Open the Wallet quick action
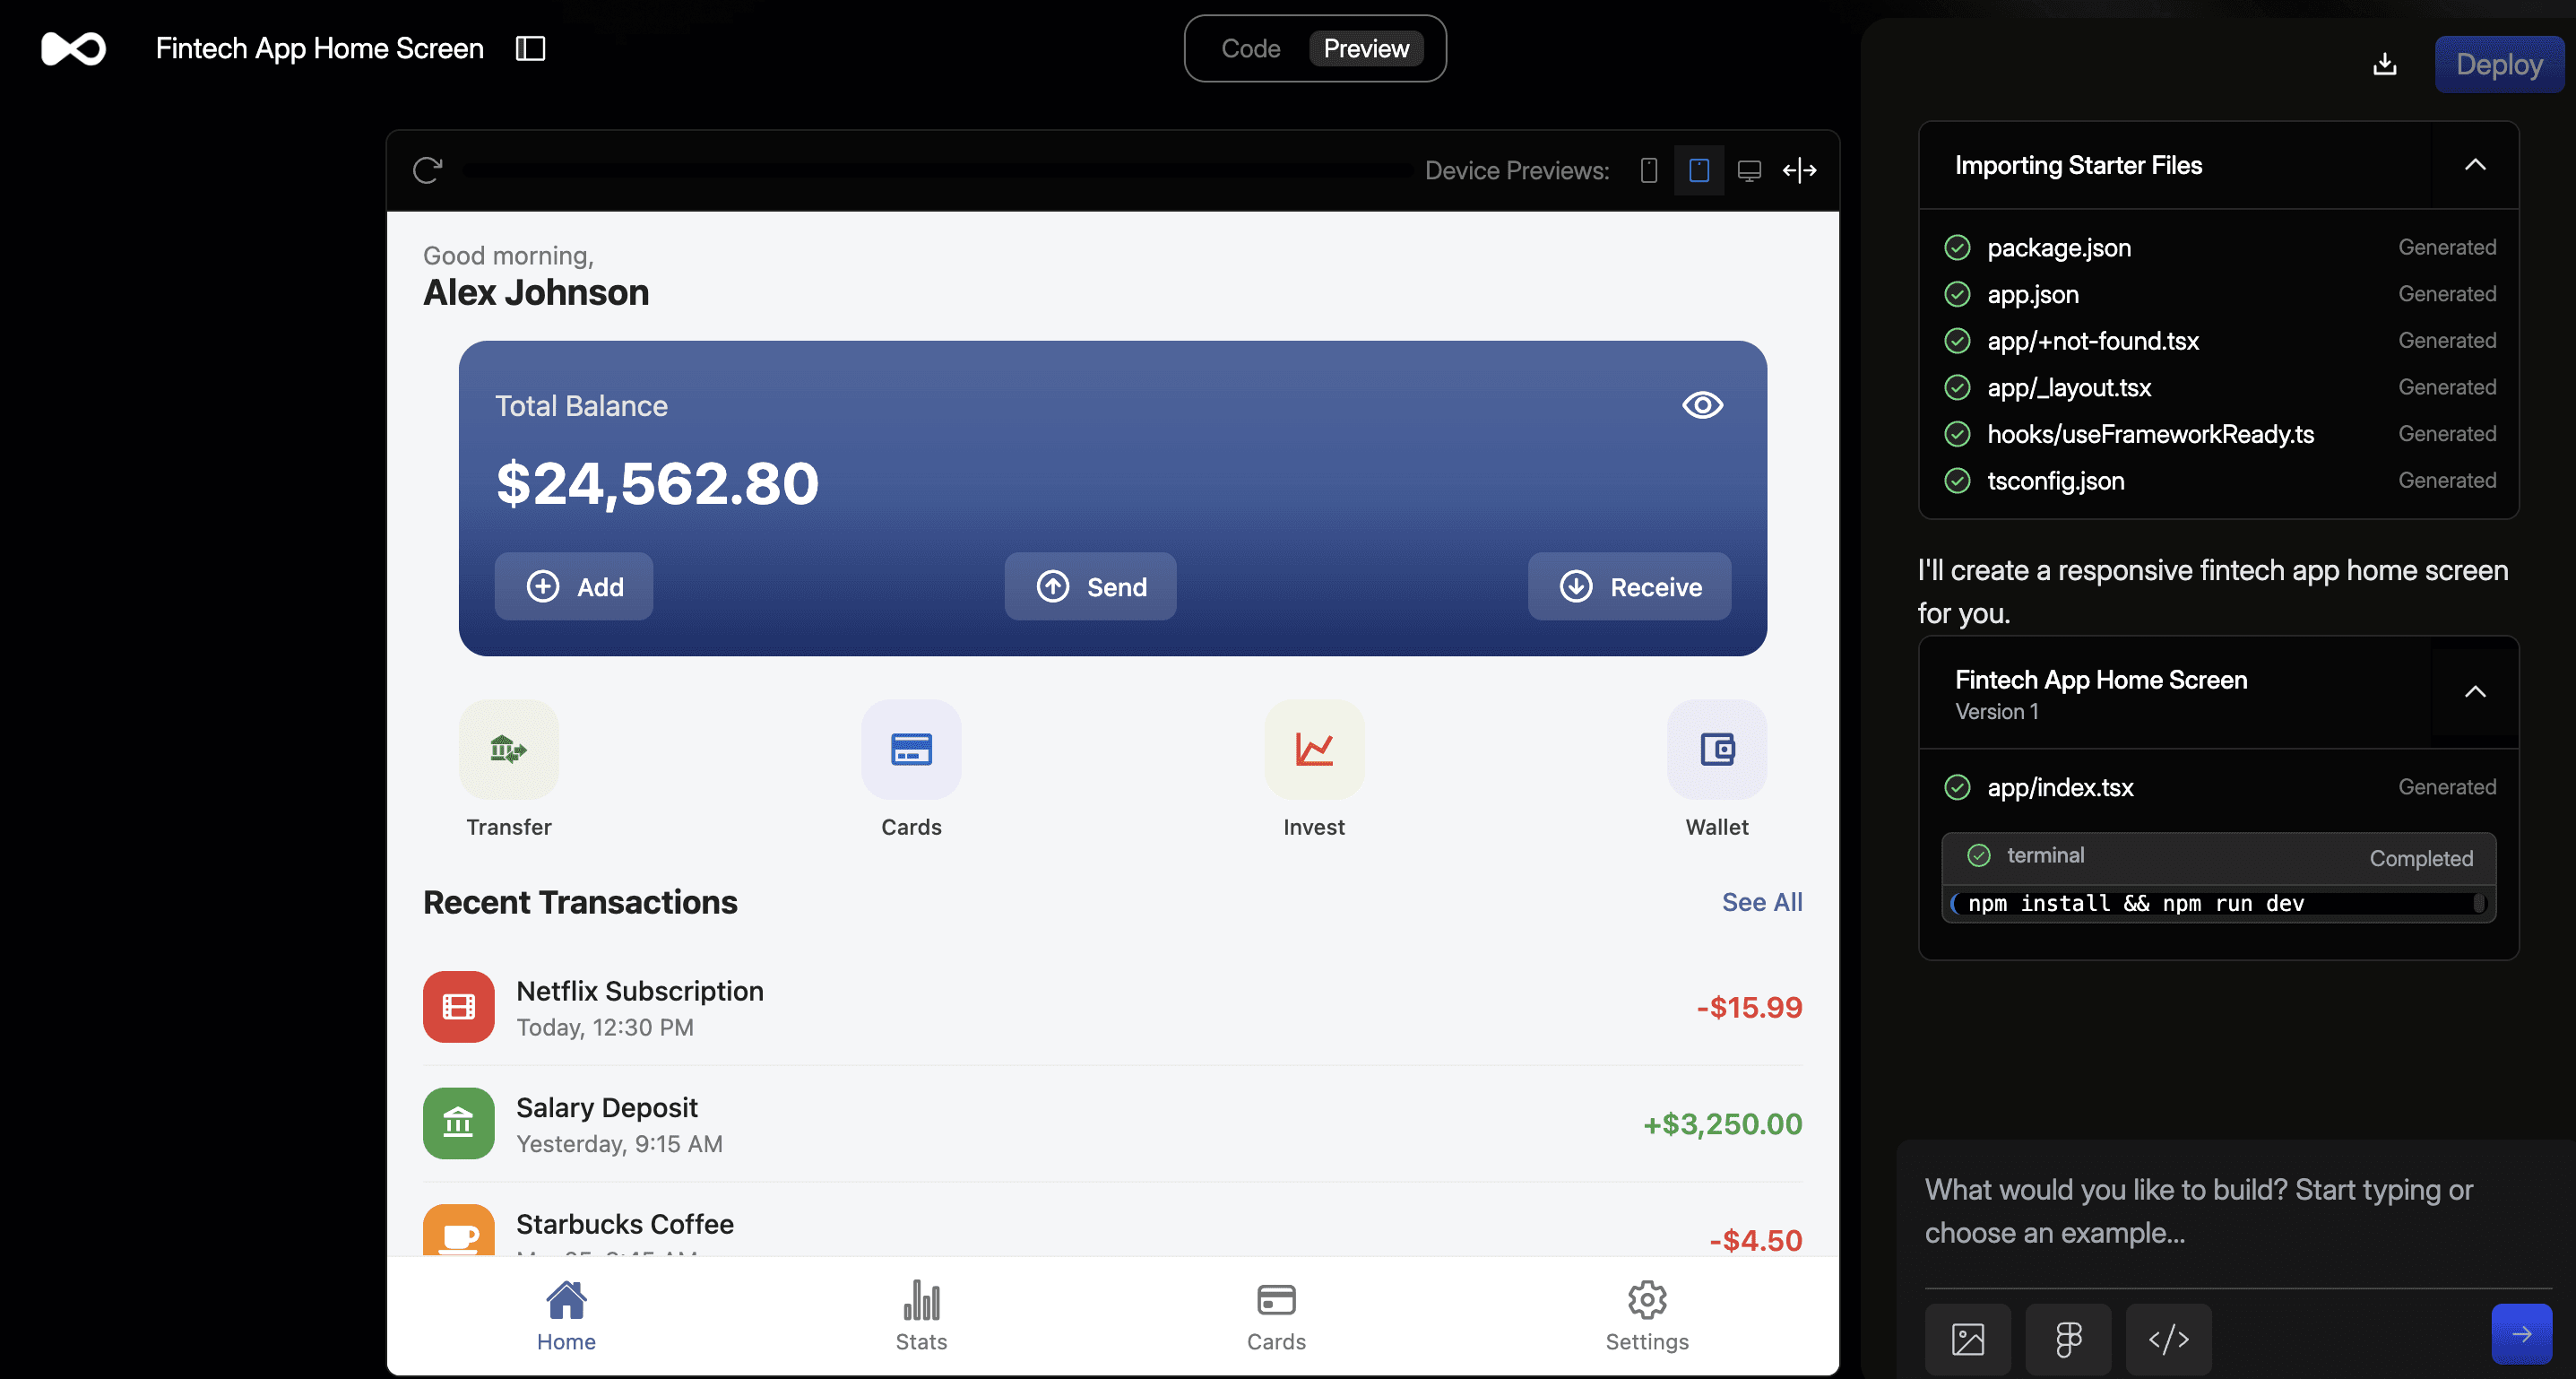Screen dimensions: 2576x1379 click(1716, 749)
